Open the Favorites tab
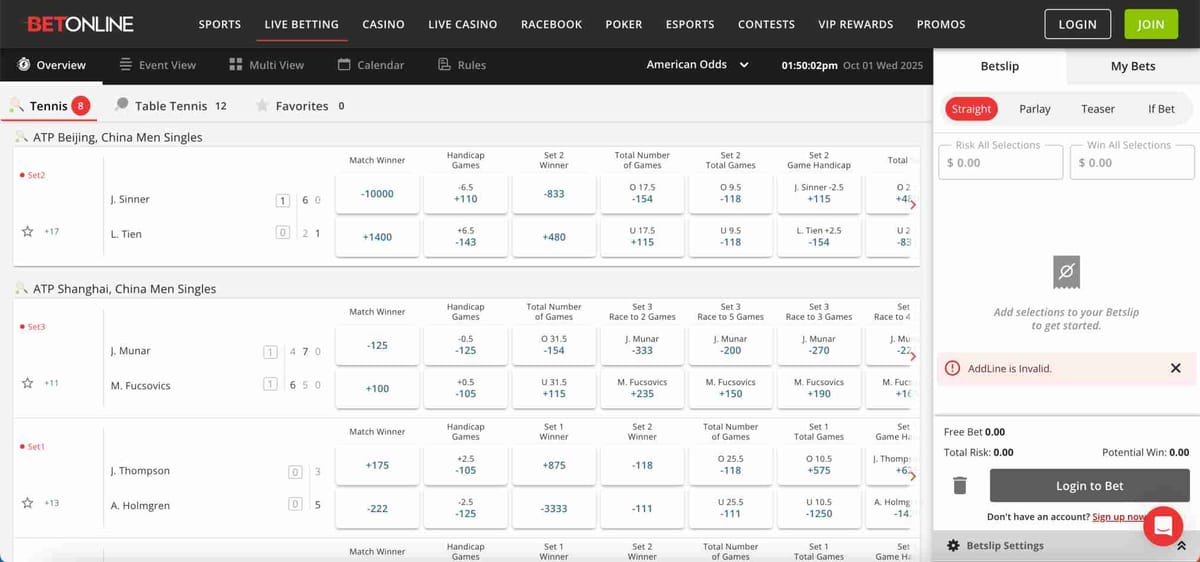The image size is (1200, 562). pos(300,106)
